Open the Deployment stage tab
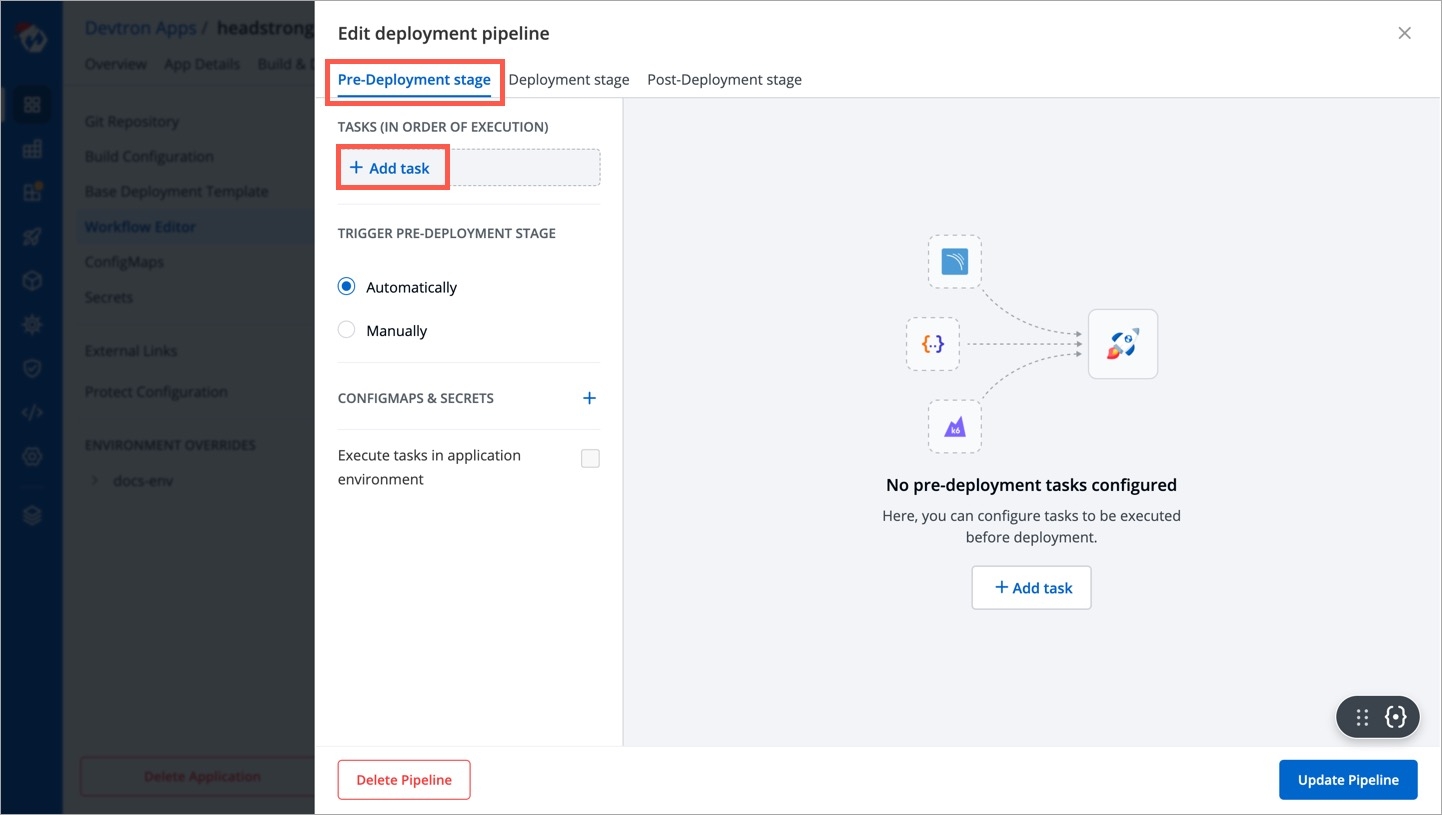Screen dimensions: 1442x815 (568, 80)
